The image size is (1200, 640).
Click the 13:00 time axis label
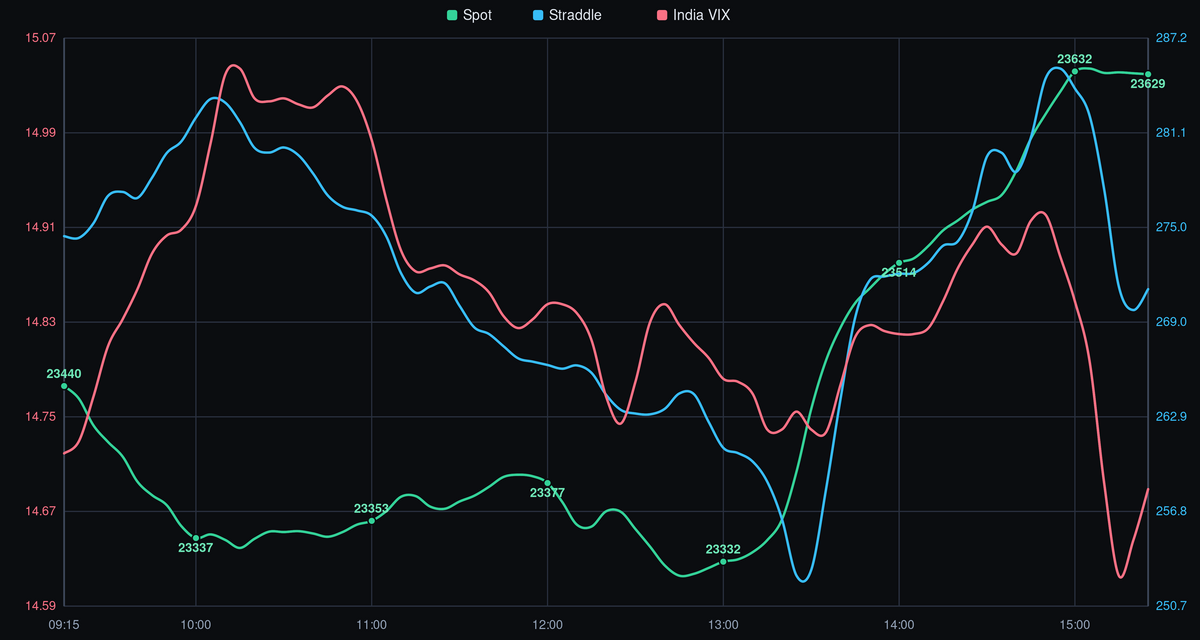(723, 624)
